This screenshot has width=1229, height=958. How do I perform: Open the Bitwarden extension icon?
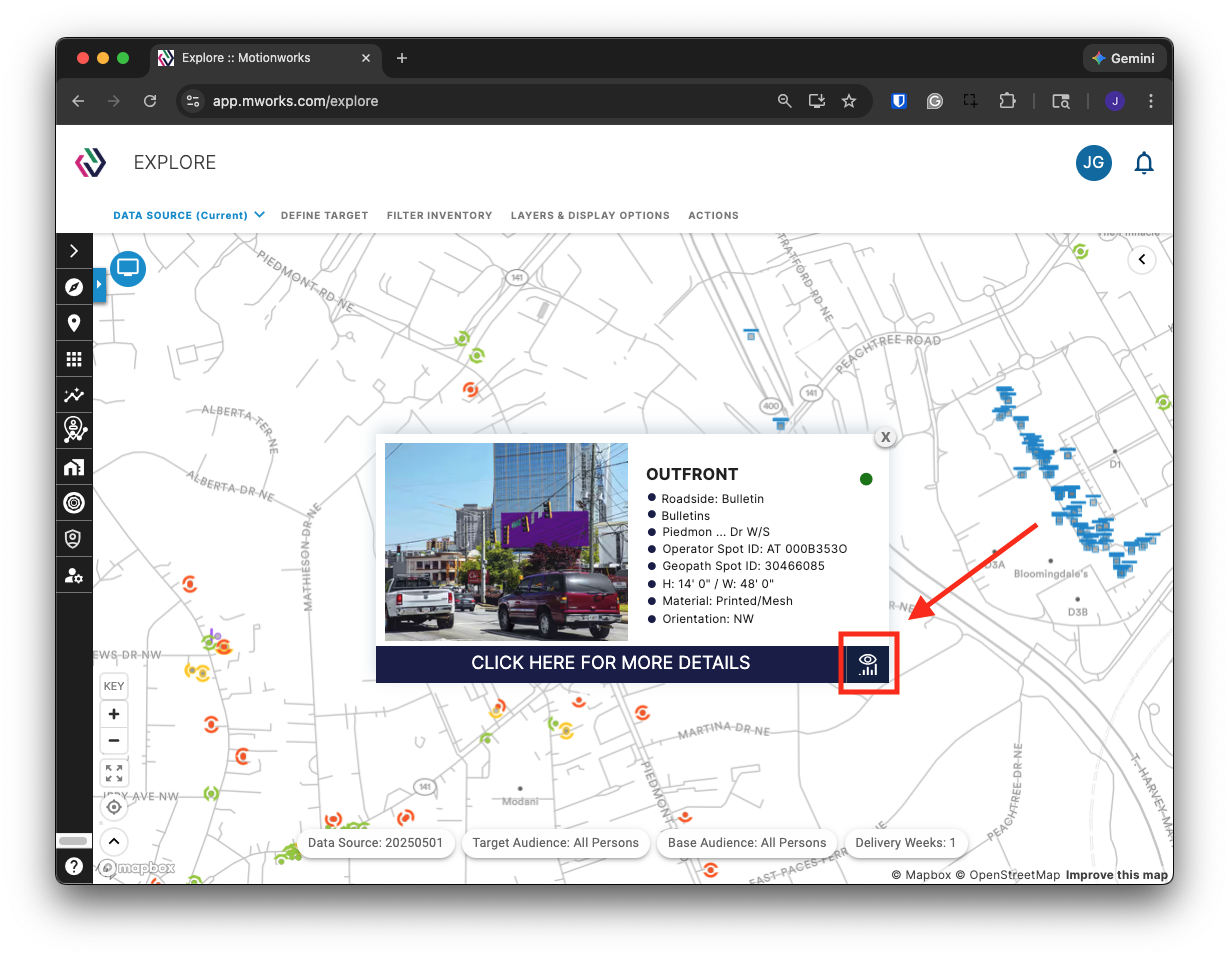(899, 101)
